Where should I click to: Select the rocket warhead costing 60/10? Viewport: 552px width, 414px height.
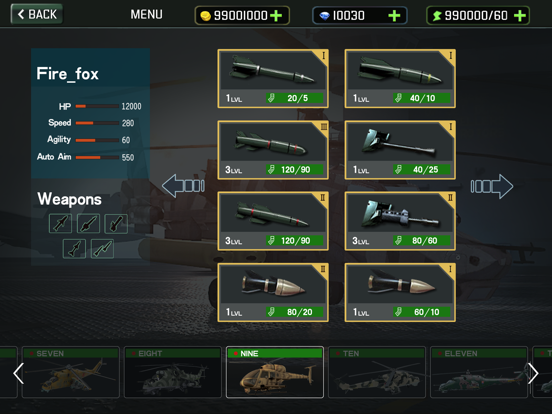pyautogui.click(x=400, y=292)
